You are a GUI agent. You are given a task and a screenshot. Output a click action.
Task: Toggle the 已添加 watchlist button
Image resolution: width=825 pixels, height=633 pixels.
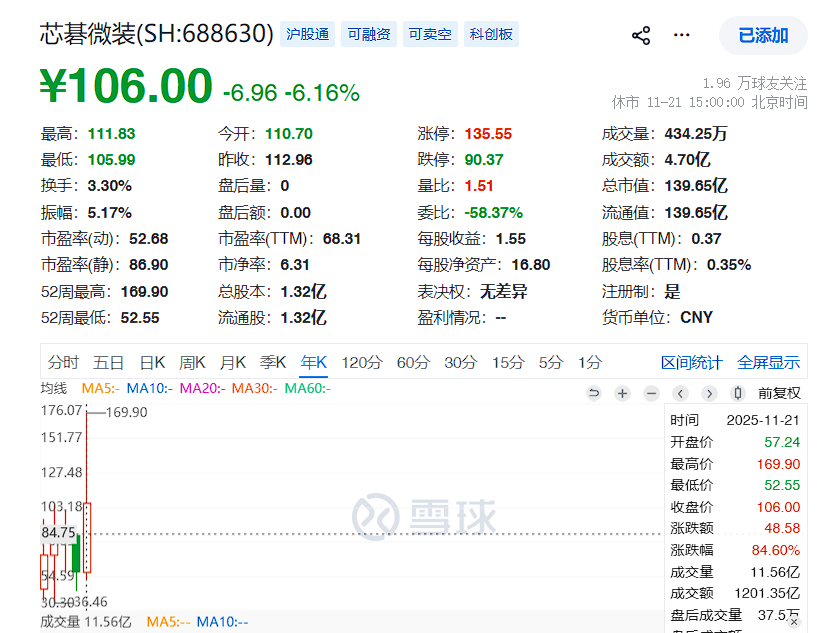[763, 35]
